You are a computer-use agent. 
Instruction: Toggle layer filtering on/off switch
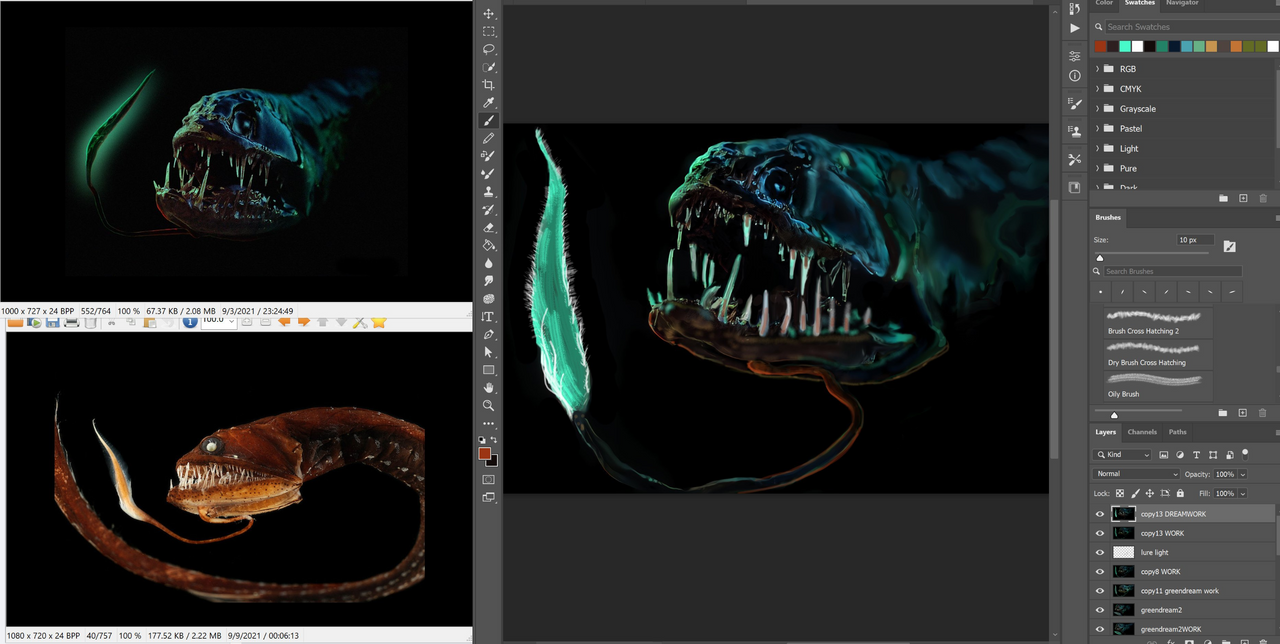(x=1245, y=453)
